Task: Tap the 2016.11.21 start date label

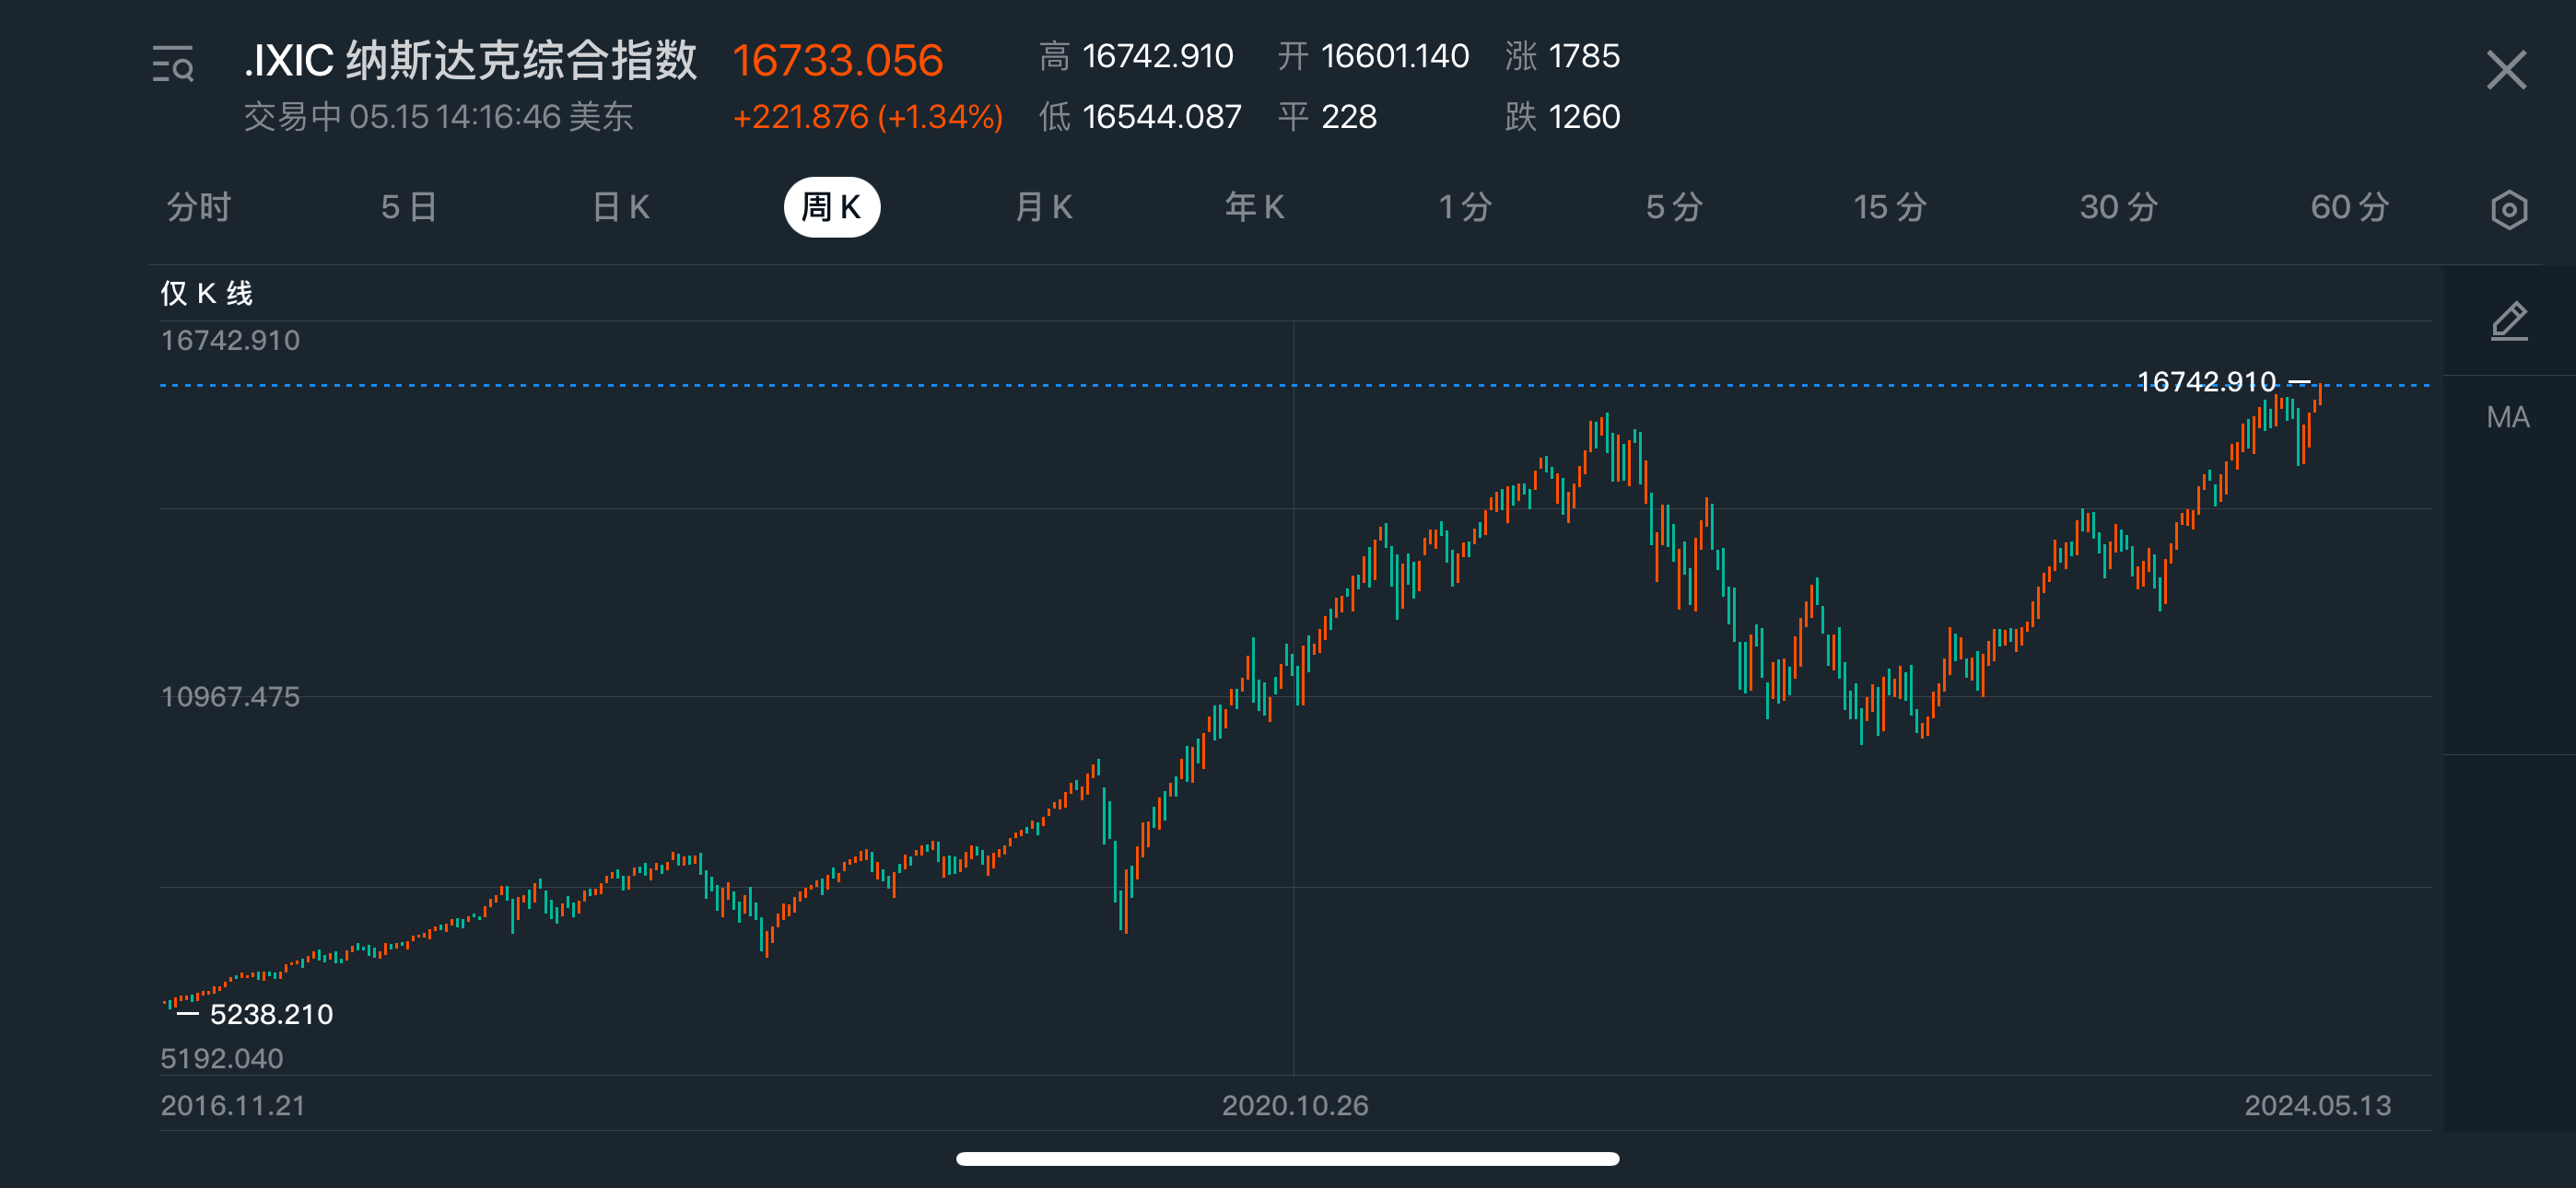Action: [x=233, y=1105]
